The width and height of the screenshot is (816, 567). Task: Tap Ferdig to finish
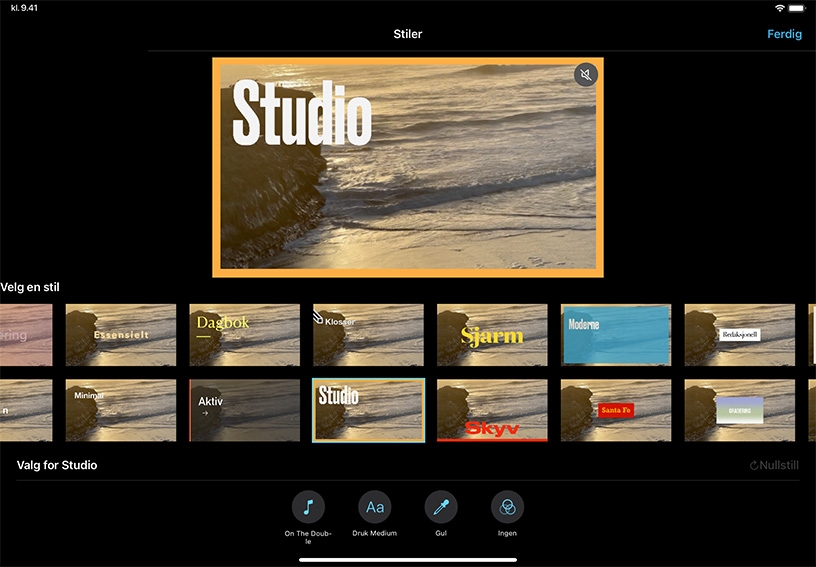(x=784, y=34)
